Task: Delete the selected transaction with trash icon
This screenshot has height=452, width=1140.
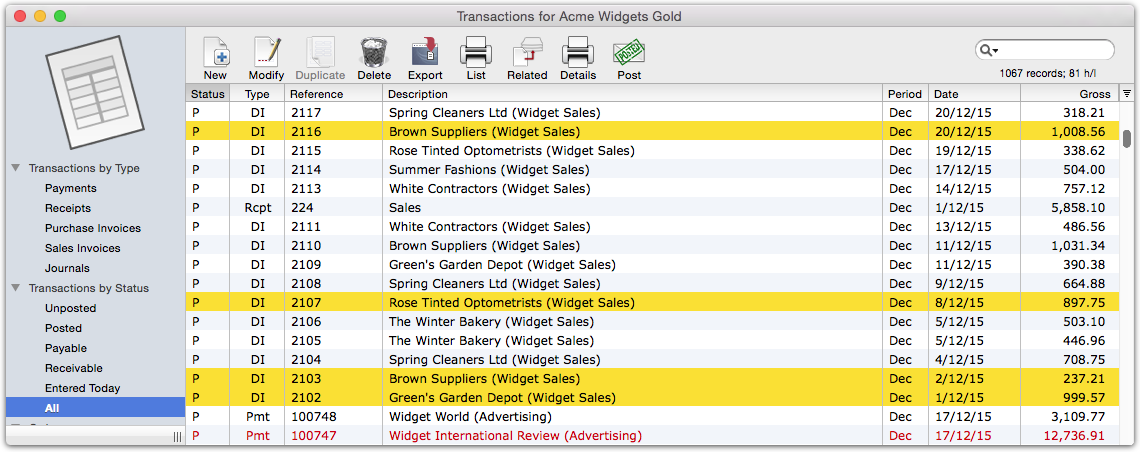Action: coord(374,58)
